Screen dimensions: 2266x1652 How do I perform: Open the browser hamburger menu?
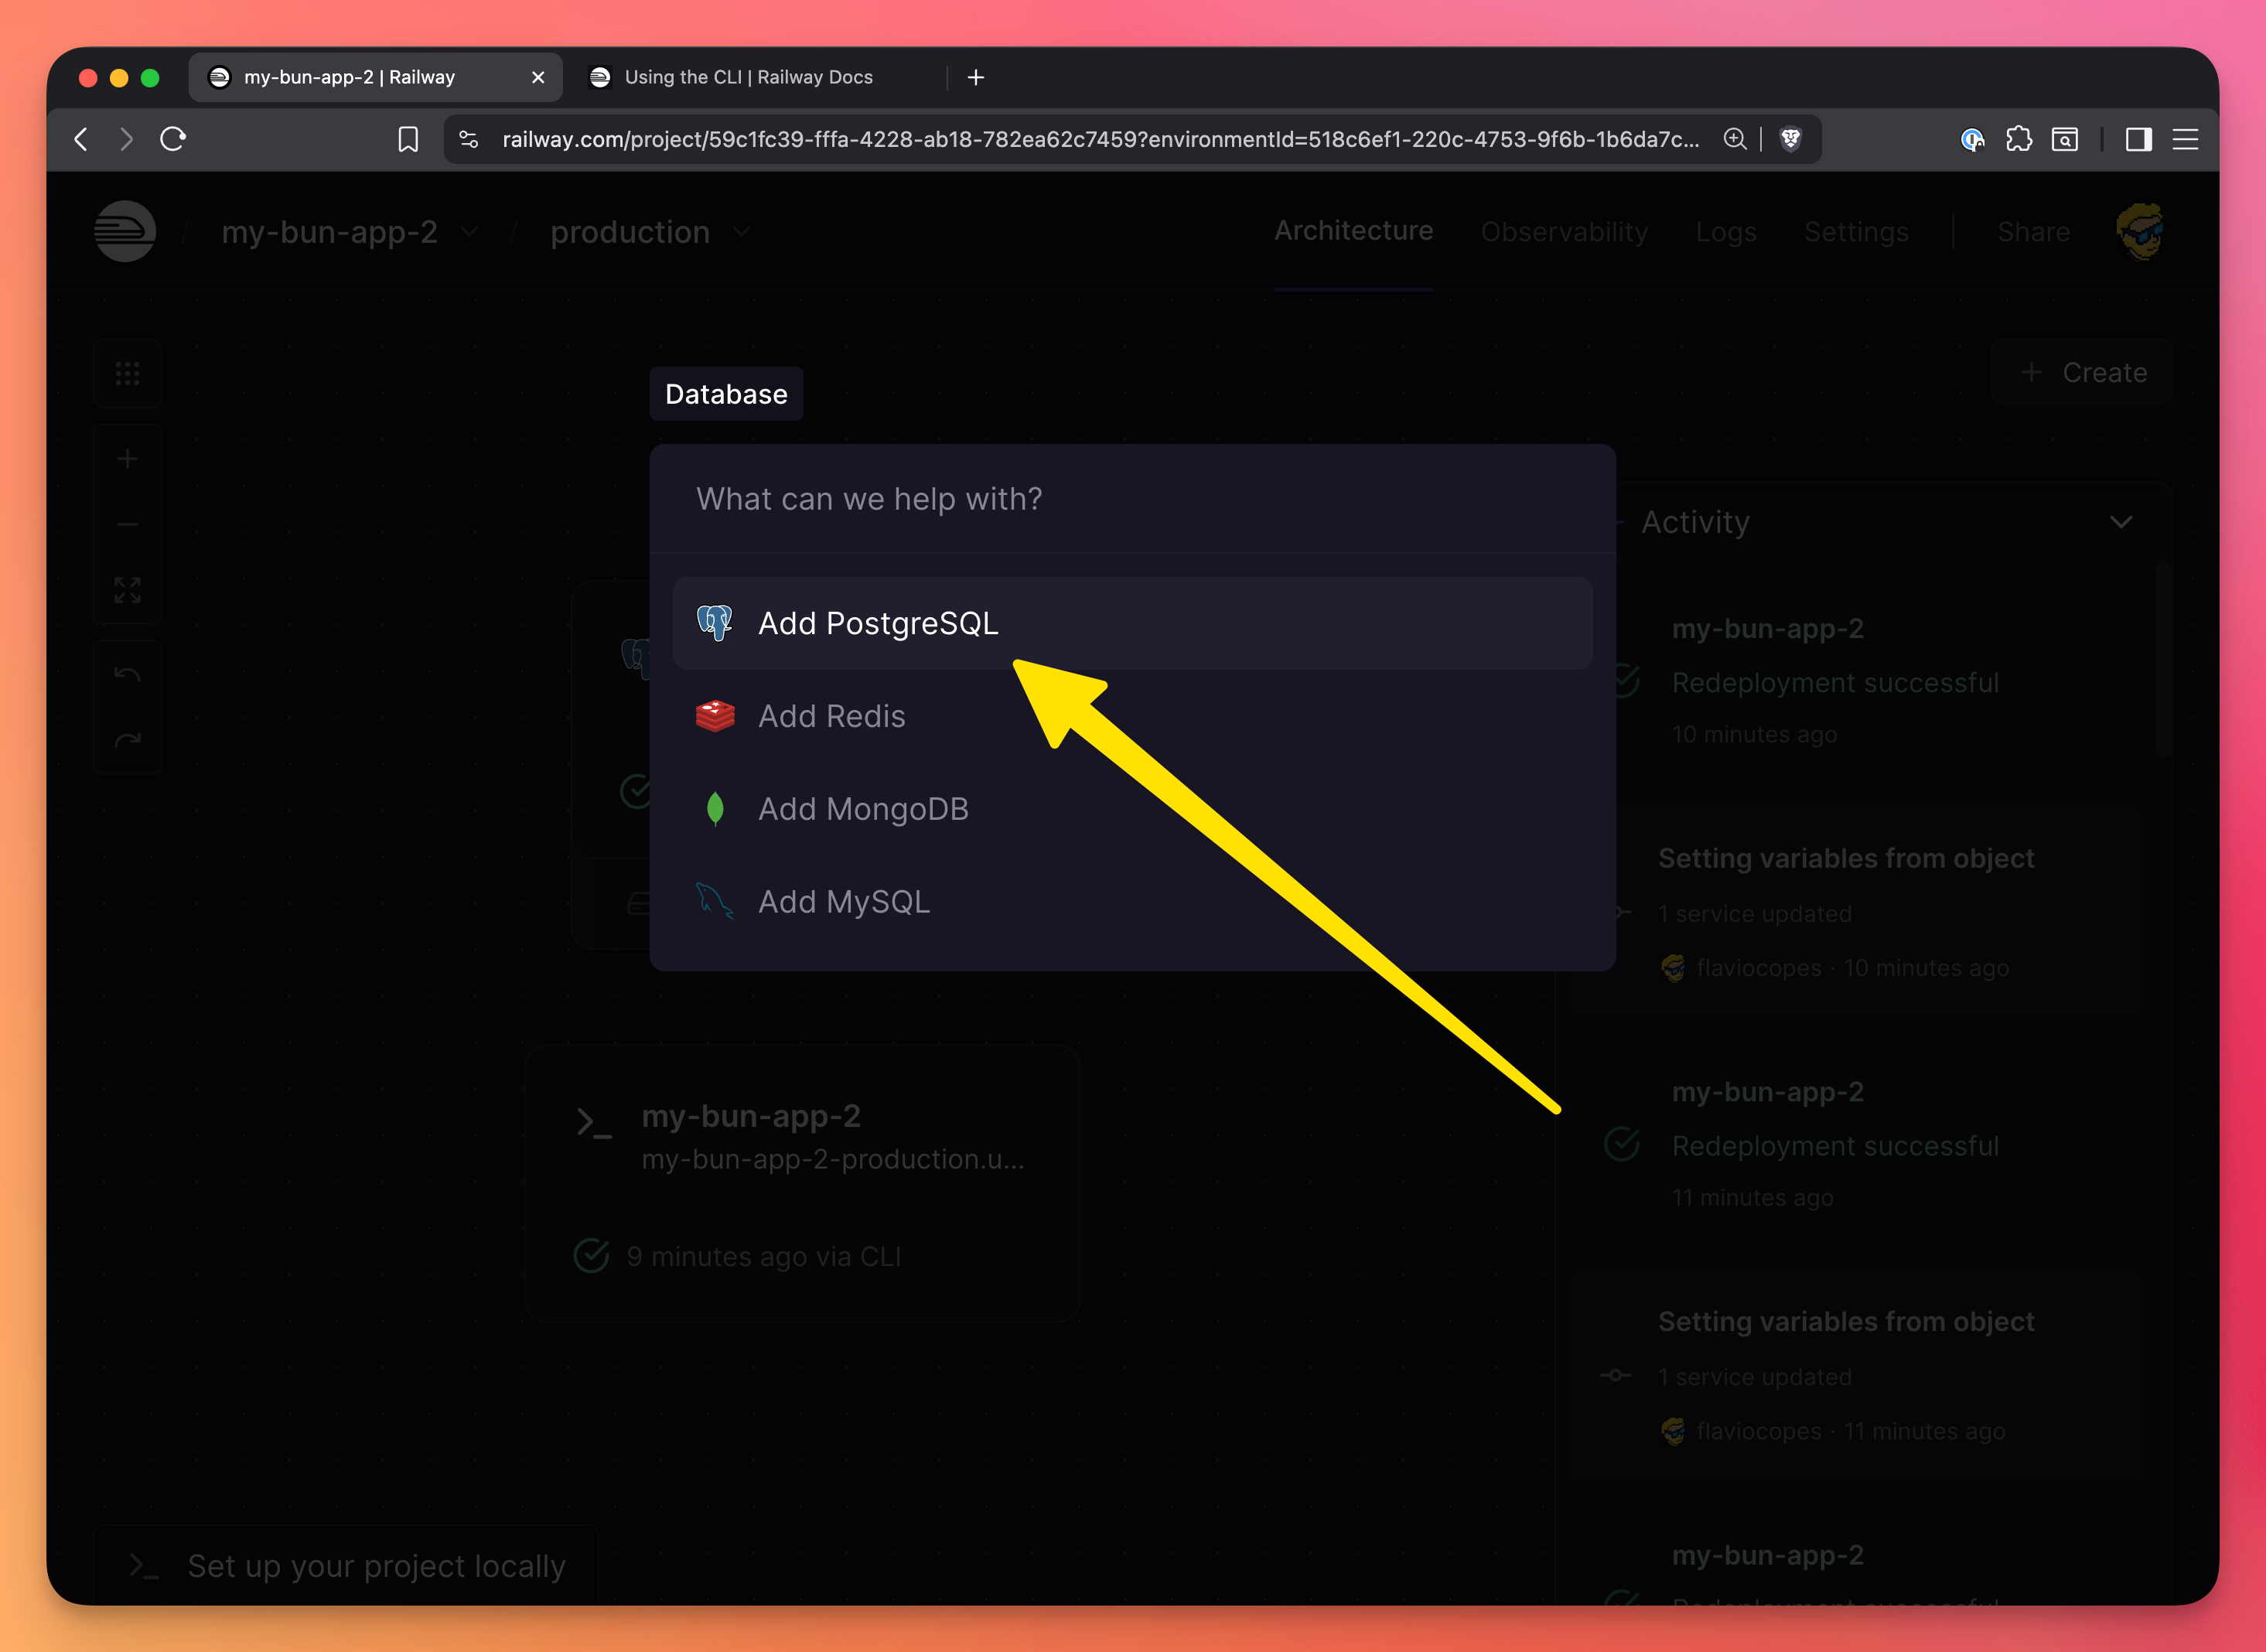pos(2185,139)
